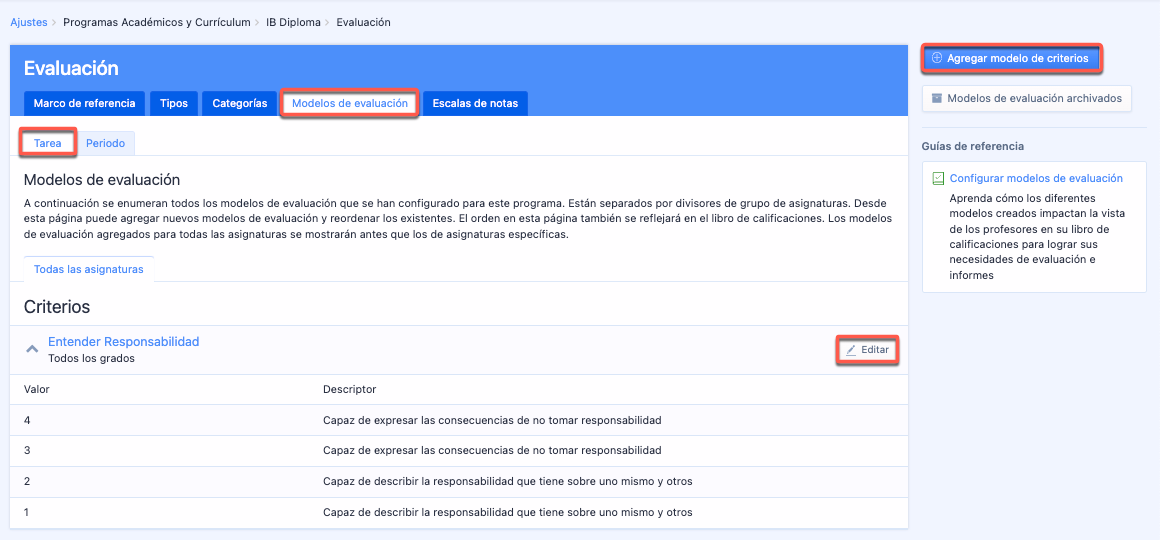This screenshot has width=1160, height=540.
Task: Open the Entender Responsabilidad criterion link
Action: pyautogui.click(x=123, y=341)
